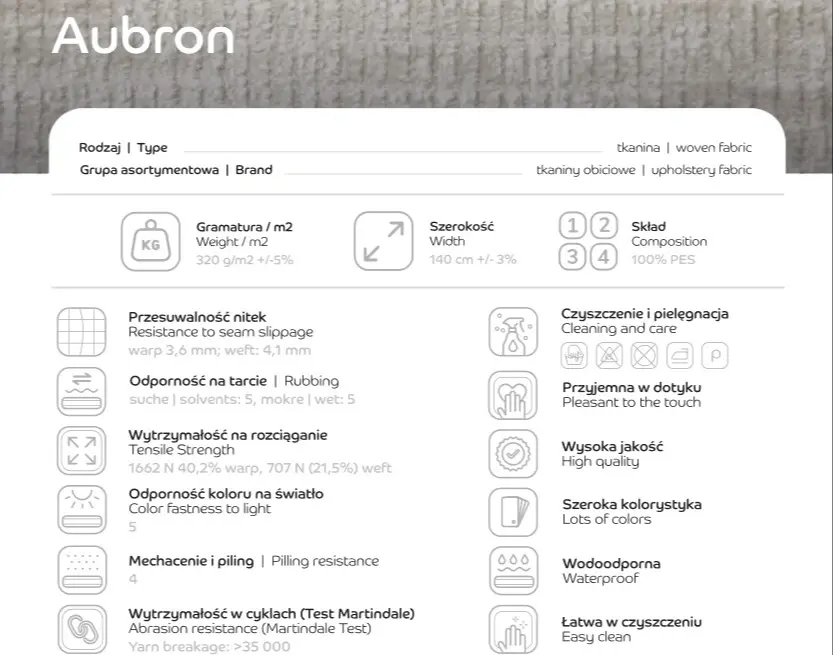The height and width of the screenshot is (655, 833).
Task: Click the 'Skład' heading
Action: pyautogui.click(x=649, y=226)
